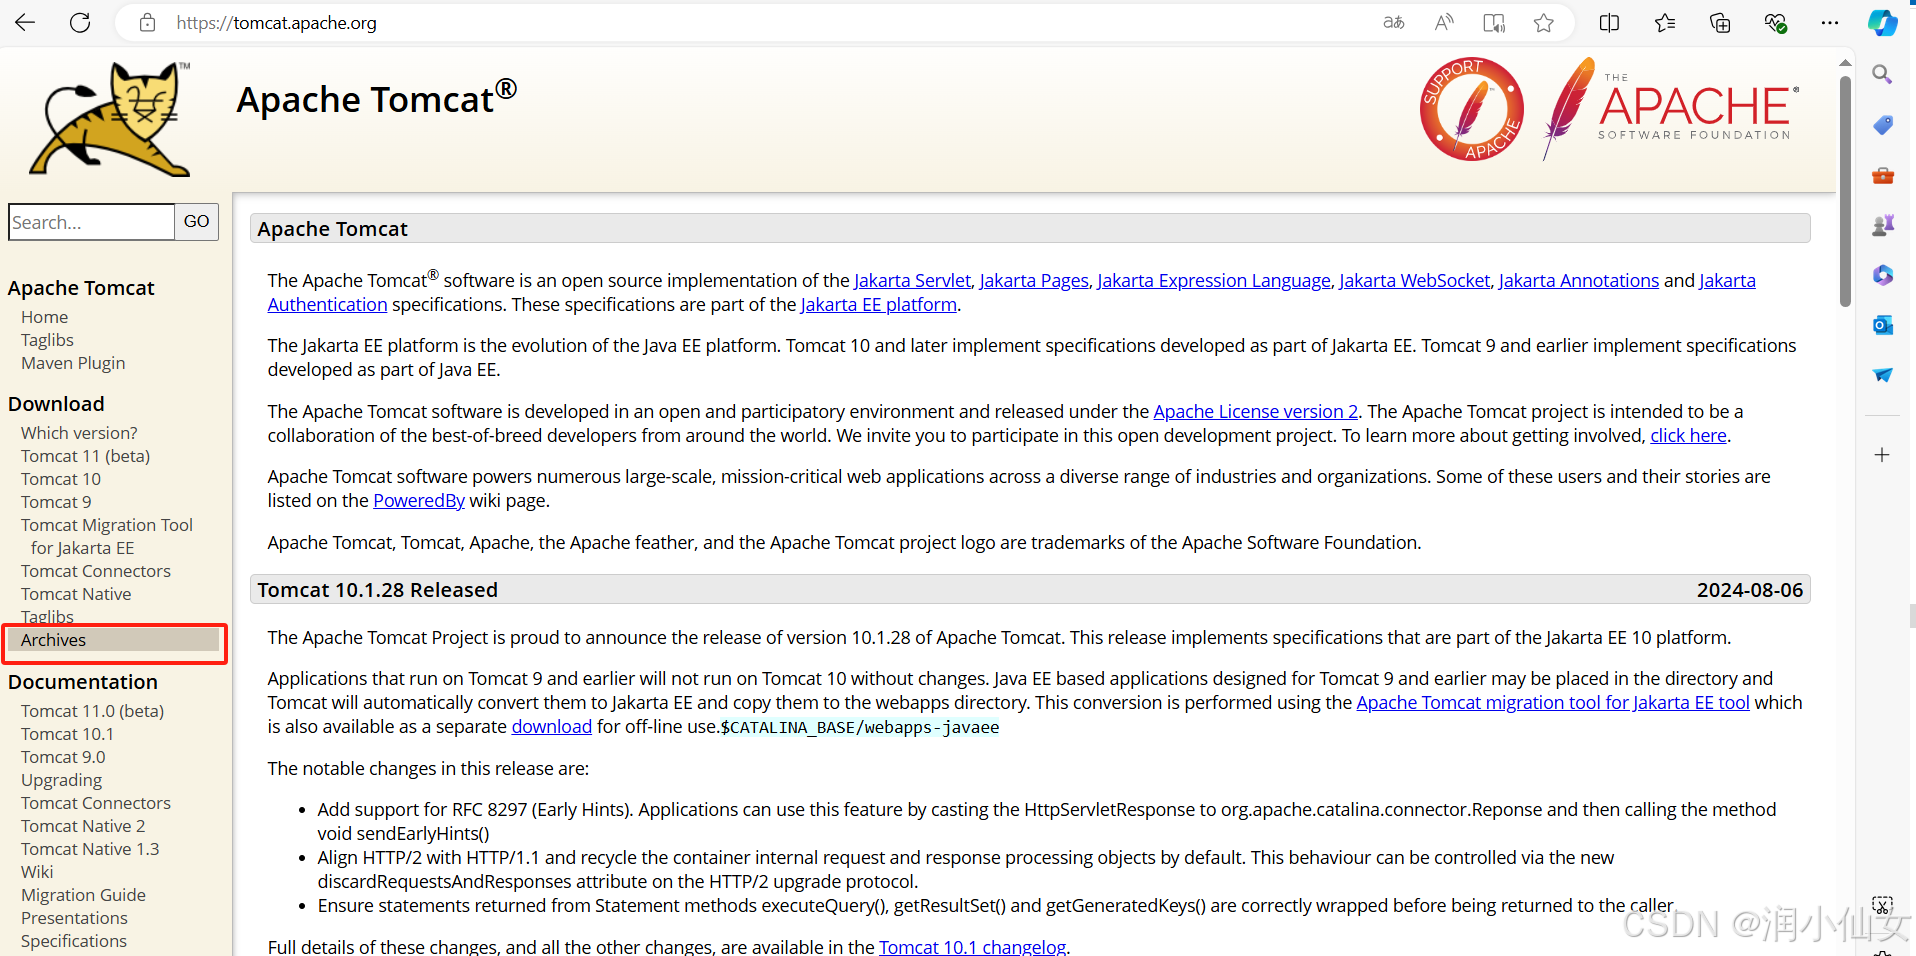
Task: Open Home in the sidebar
Action: click(x=44, y=317)
